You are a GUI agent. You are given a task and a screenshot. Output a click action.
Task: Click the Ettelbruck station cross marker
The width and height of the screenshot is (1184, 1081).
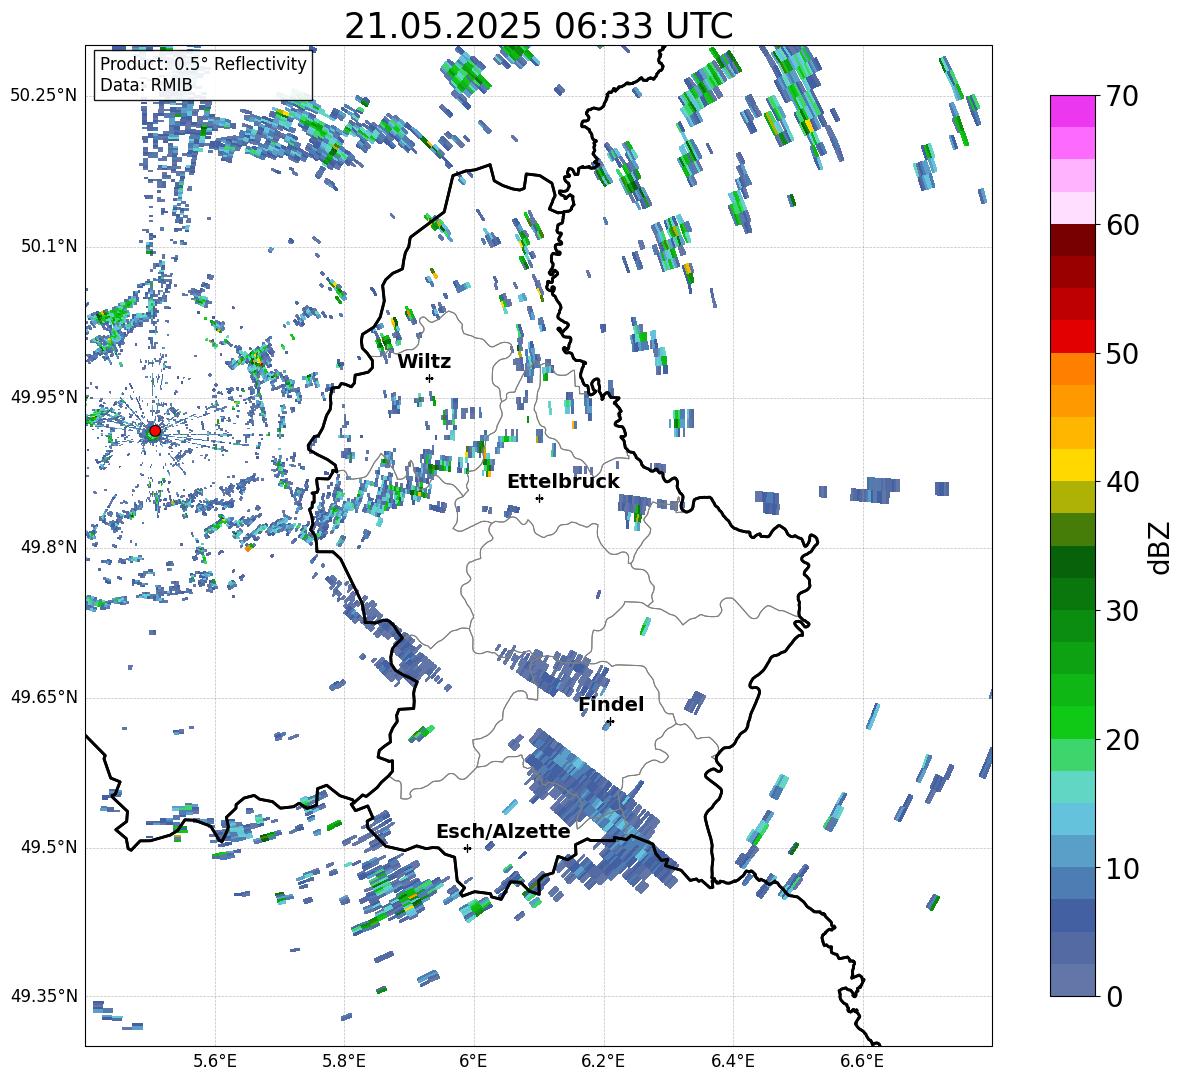539,498
